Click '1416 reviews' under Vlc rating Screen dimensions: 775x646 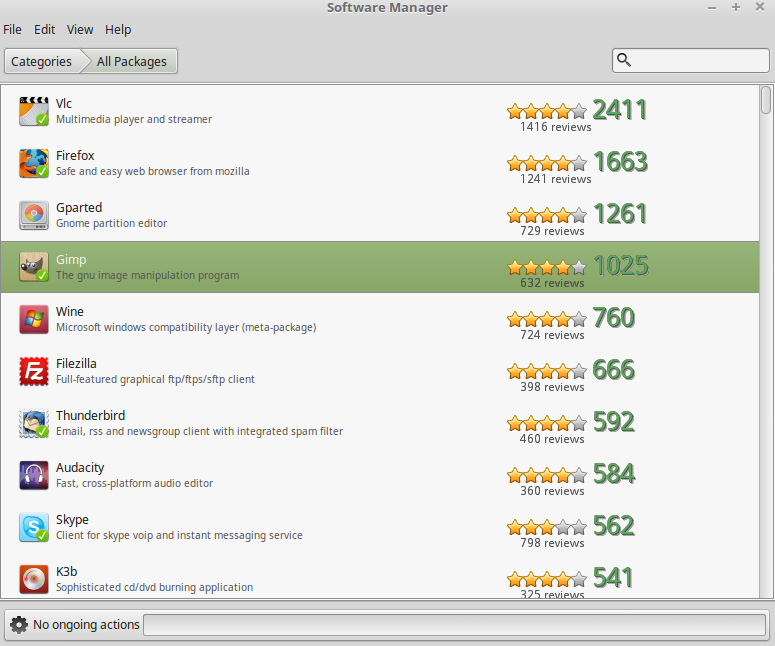pos(556,127)
